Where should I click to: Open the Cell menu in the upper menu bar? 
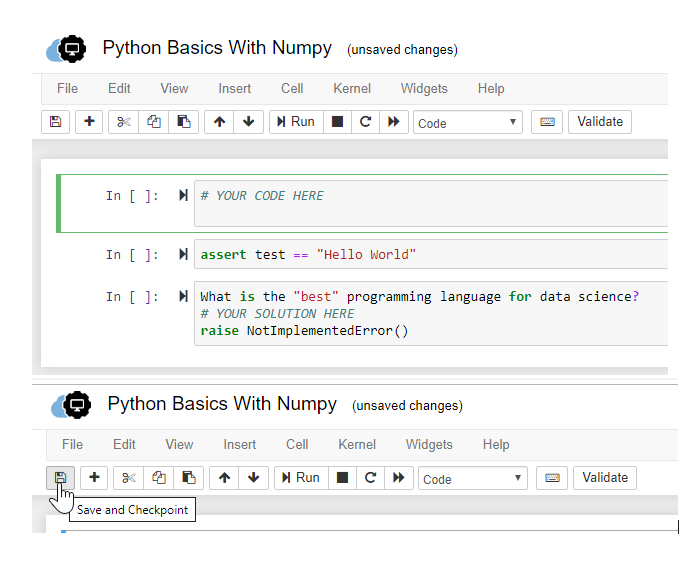coord(292,89)
